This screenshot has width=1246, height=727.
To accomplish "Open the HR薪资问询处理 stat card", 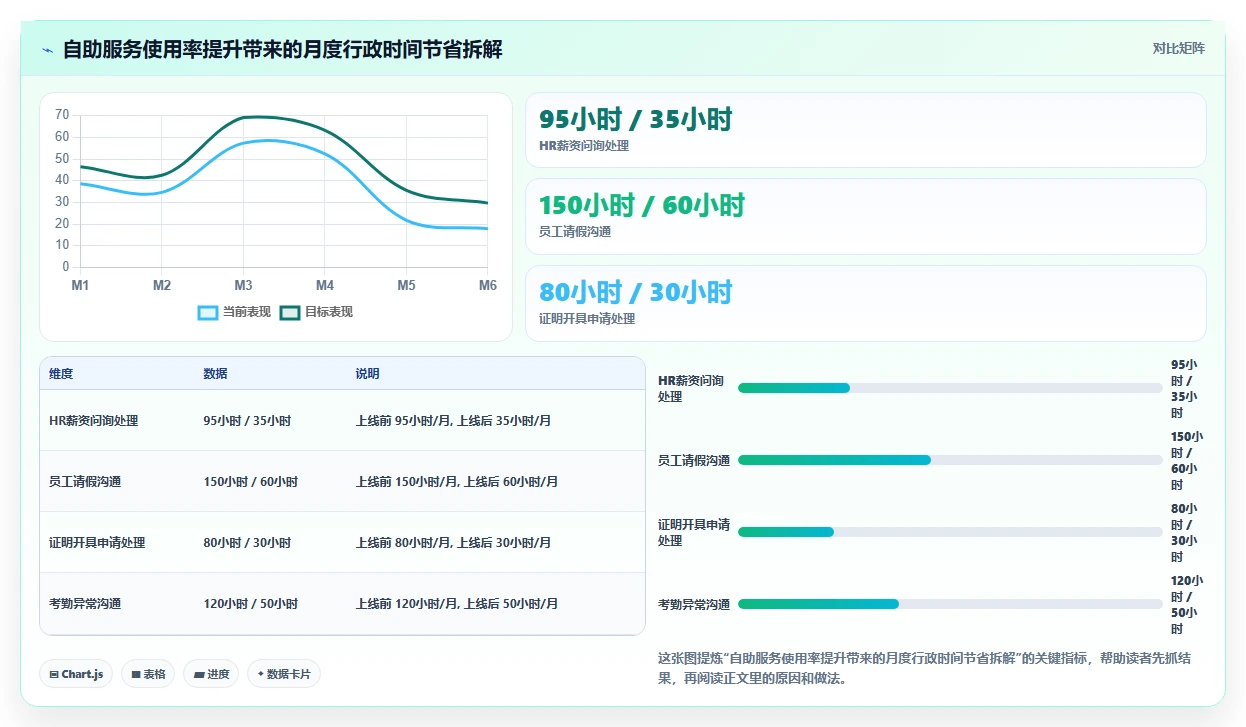I will click(x=866, y=130).
